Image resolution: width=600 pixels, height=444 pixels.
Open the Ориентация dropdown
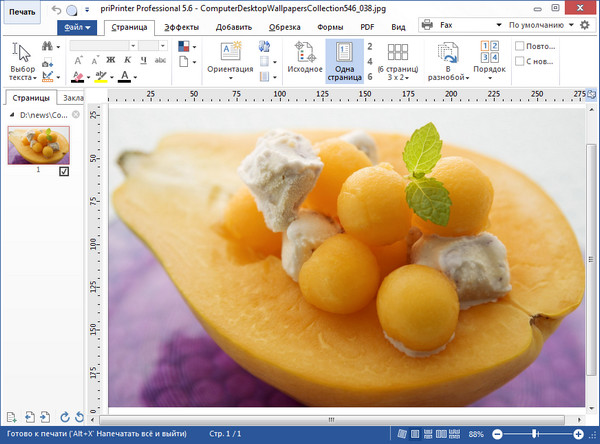click(230, 71)
